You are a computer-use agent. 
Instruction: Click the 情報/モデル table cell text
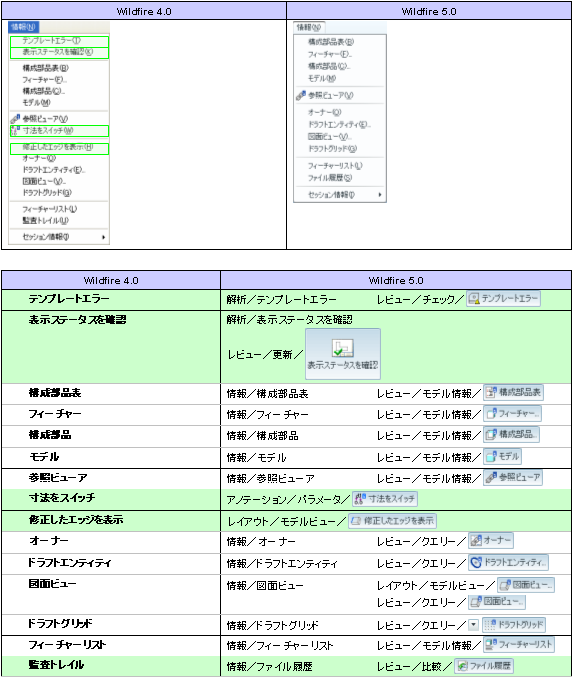[256, 457]
